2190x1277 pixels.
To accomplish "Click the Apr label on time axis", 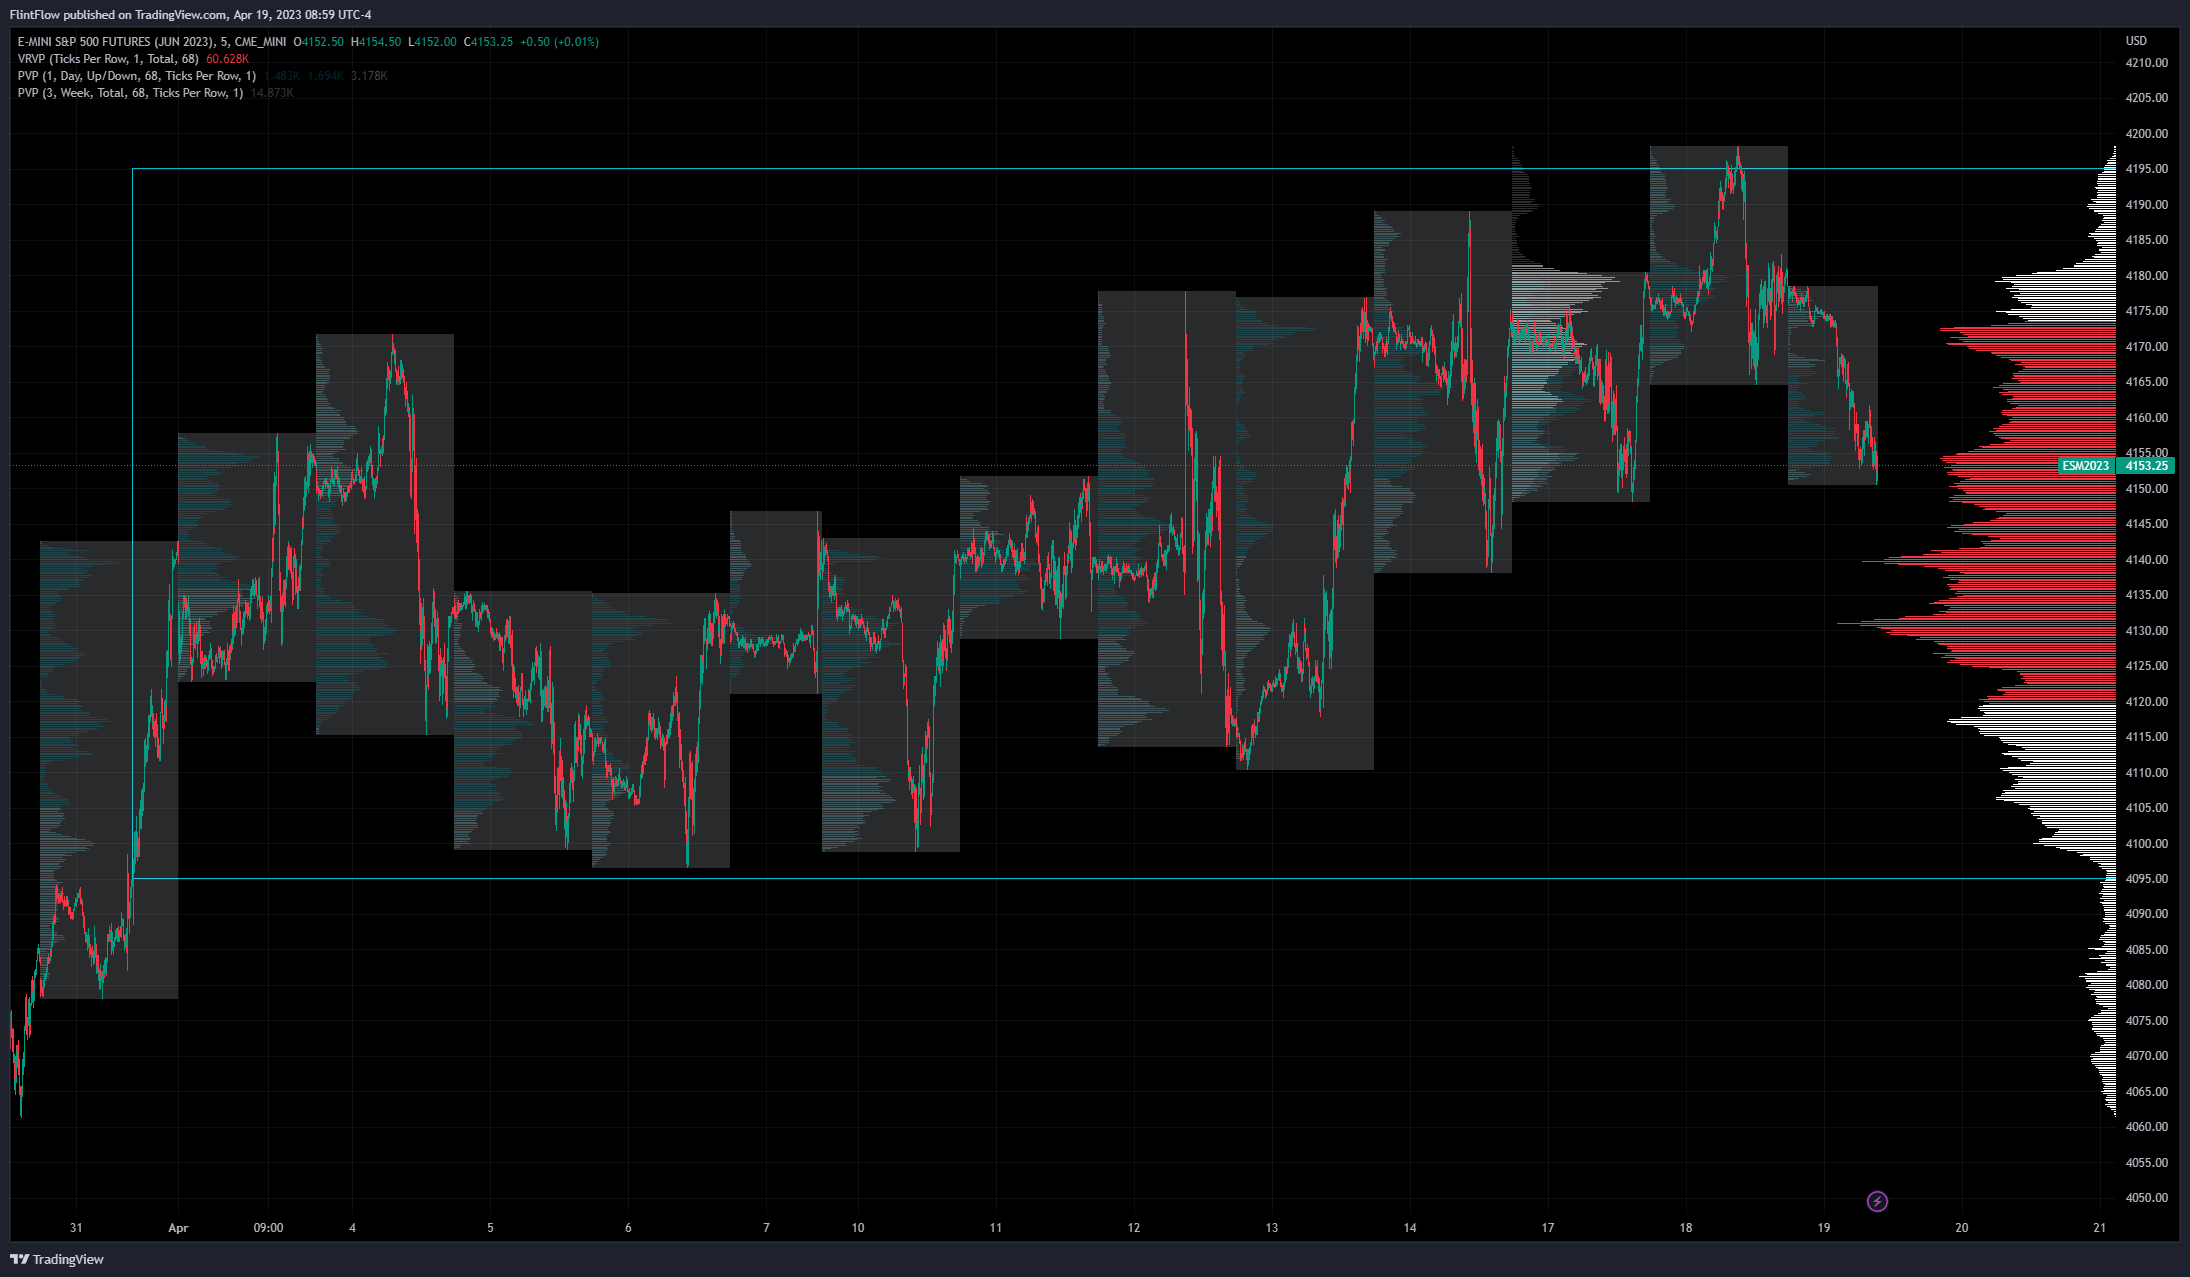I will (x=178, y=1228).
